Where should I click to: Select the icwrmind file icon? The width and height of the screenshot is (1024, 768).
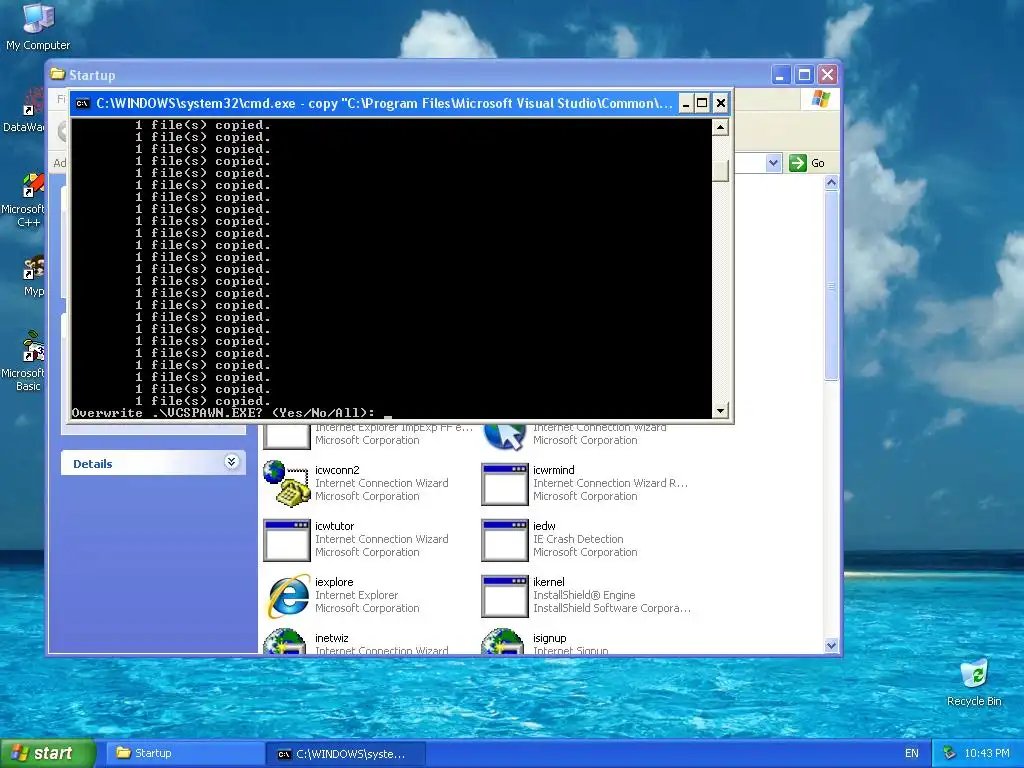[x=504, y=484]
